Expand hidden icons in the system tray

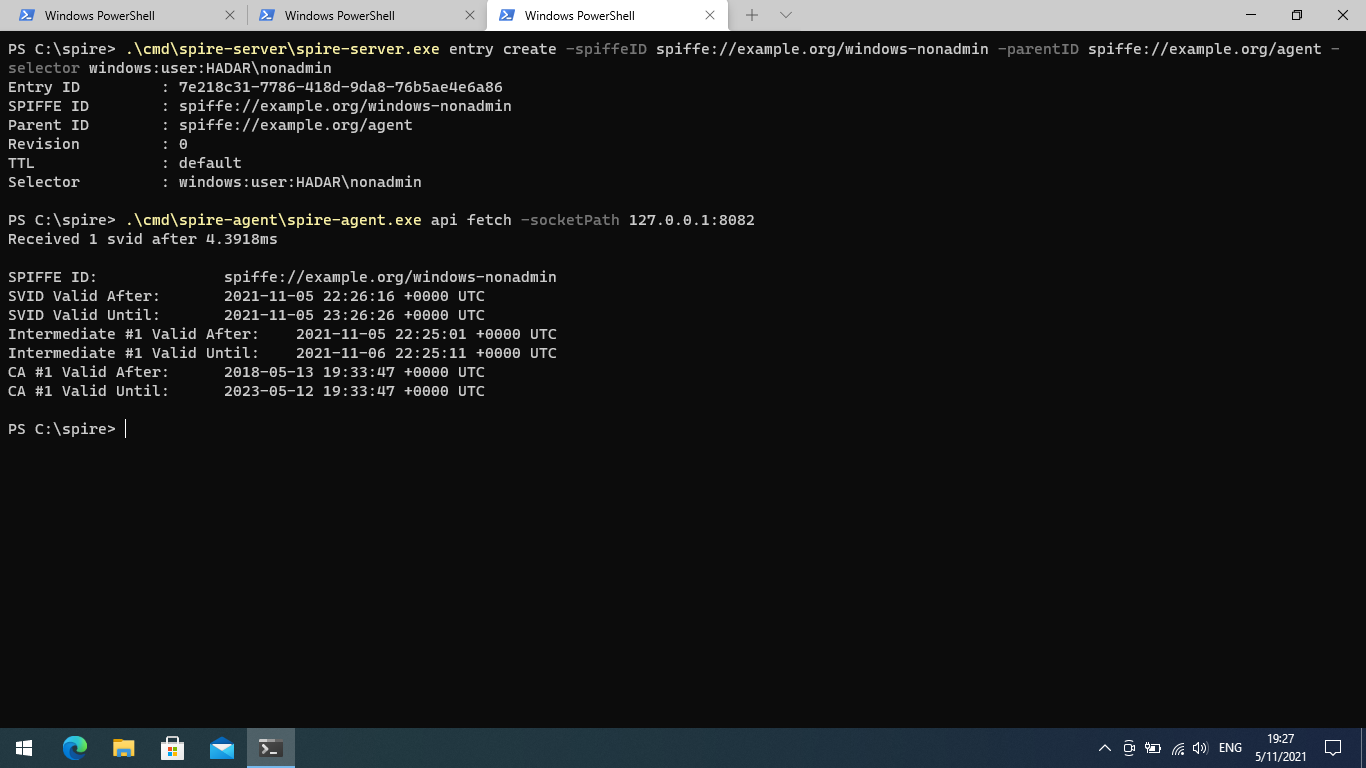click(1105, 747)
